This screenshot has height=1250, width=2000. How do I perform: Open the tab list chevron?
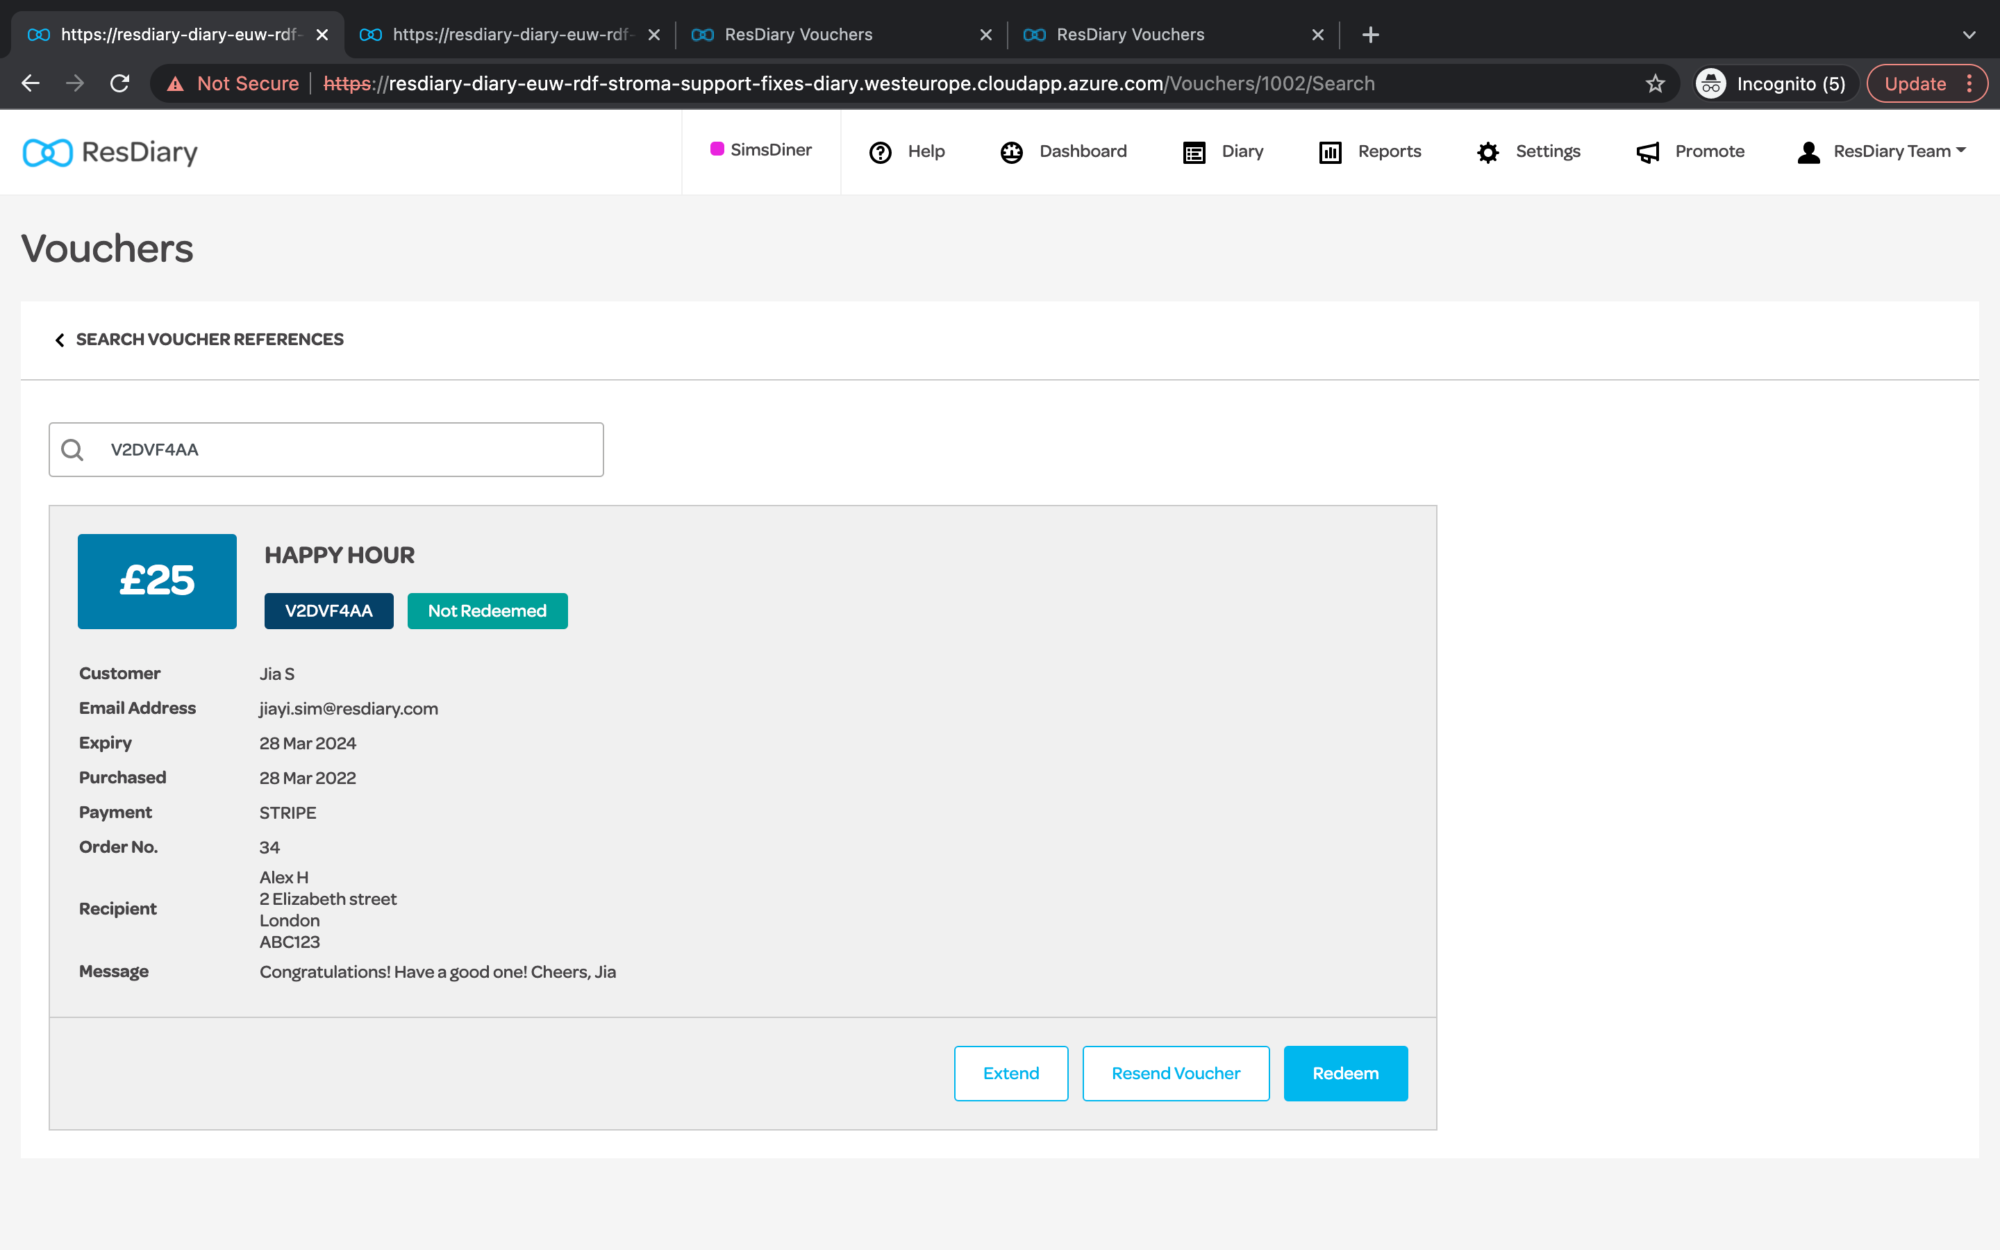click(1969, 35)
